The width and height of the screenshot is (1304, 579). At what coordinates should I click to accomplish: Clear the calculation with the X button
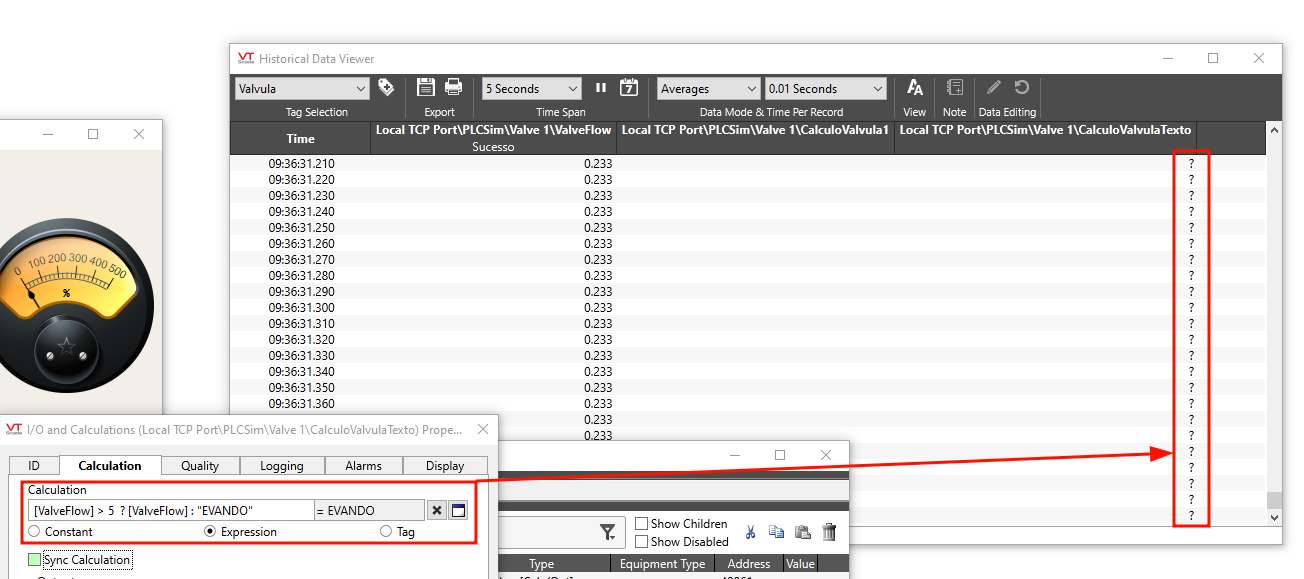[x=437, y=510]
